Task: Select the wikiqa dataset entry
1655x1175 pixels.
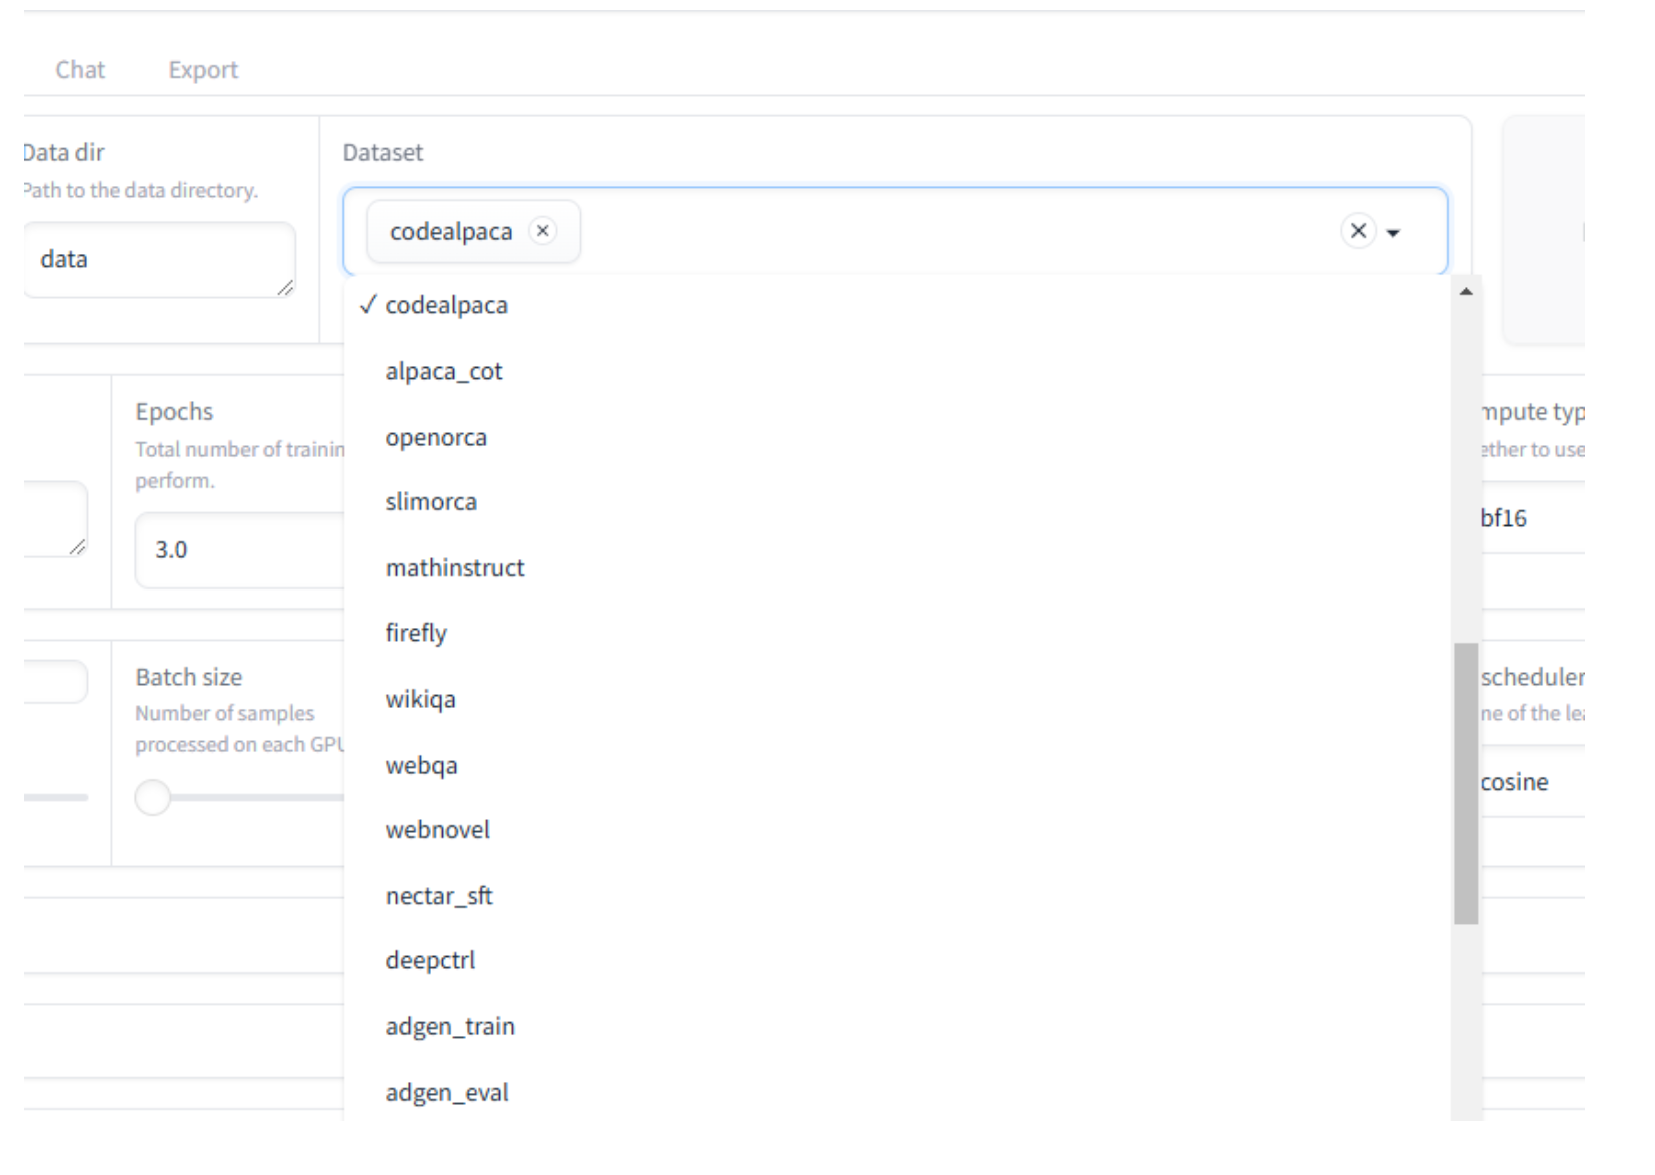Action: click(x=420, y=699)
